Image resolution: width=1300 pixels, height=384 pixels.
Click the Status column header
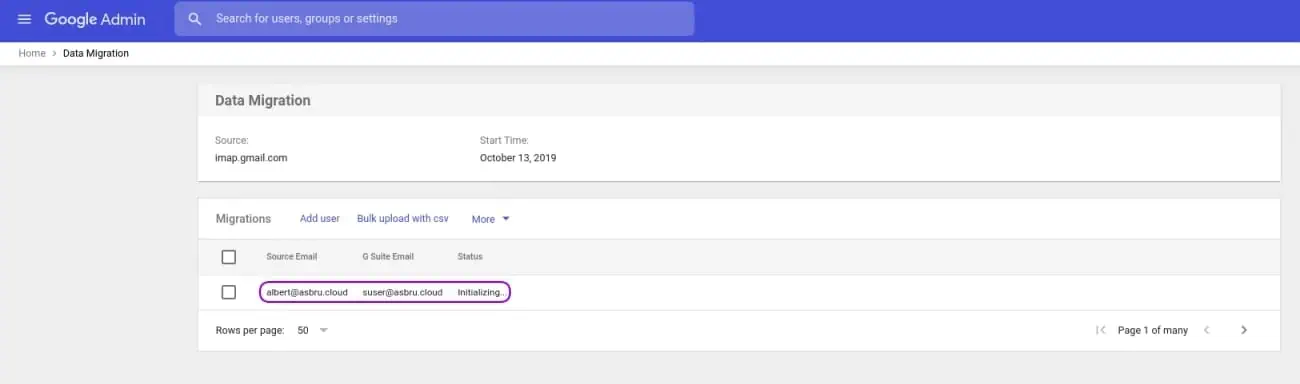coord(470,257)
